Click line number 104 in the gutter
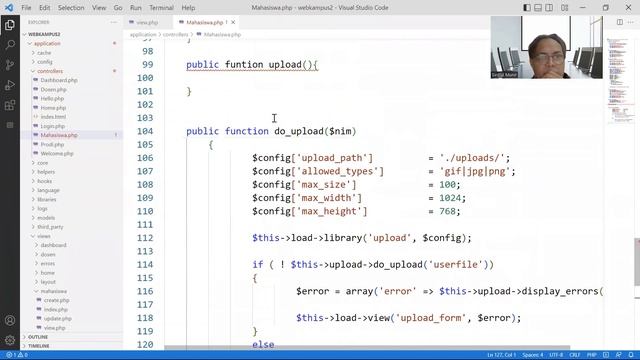 145,131
